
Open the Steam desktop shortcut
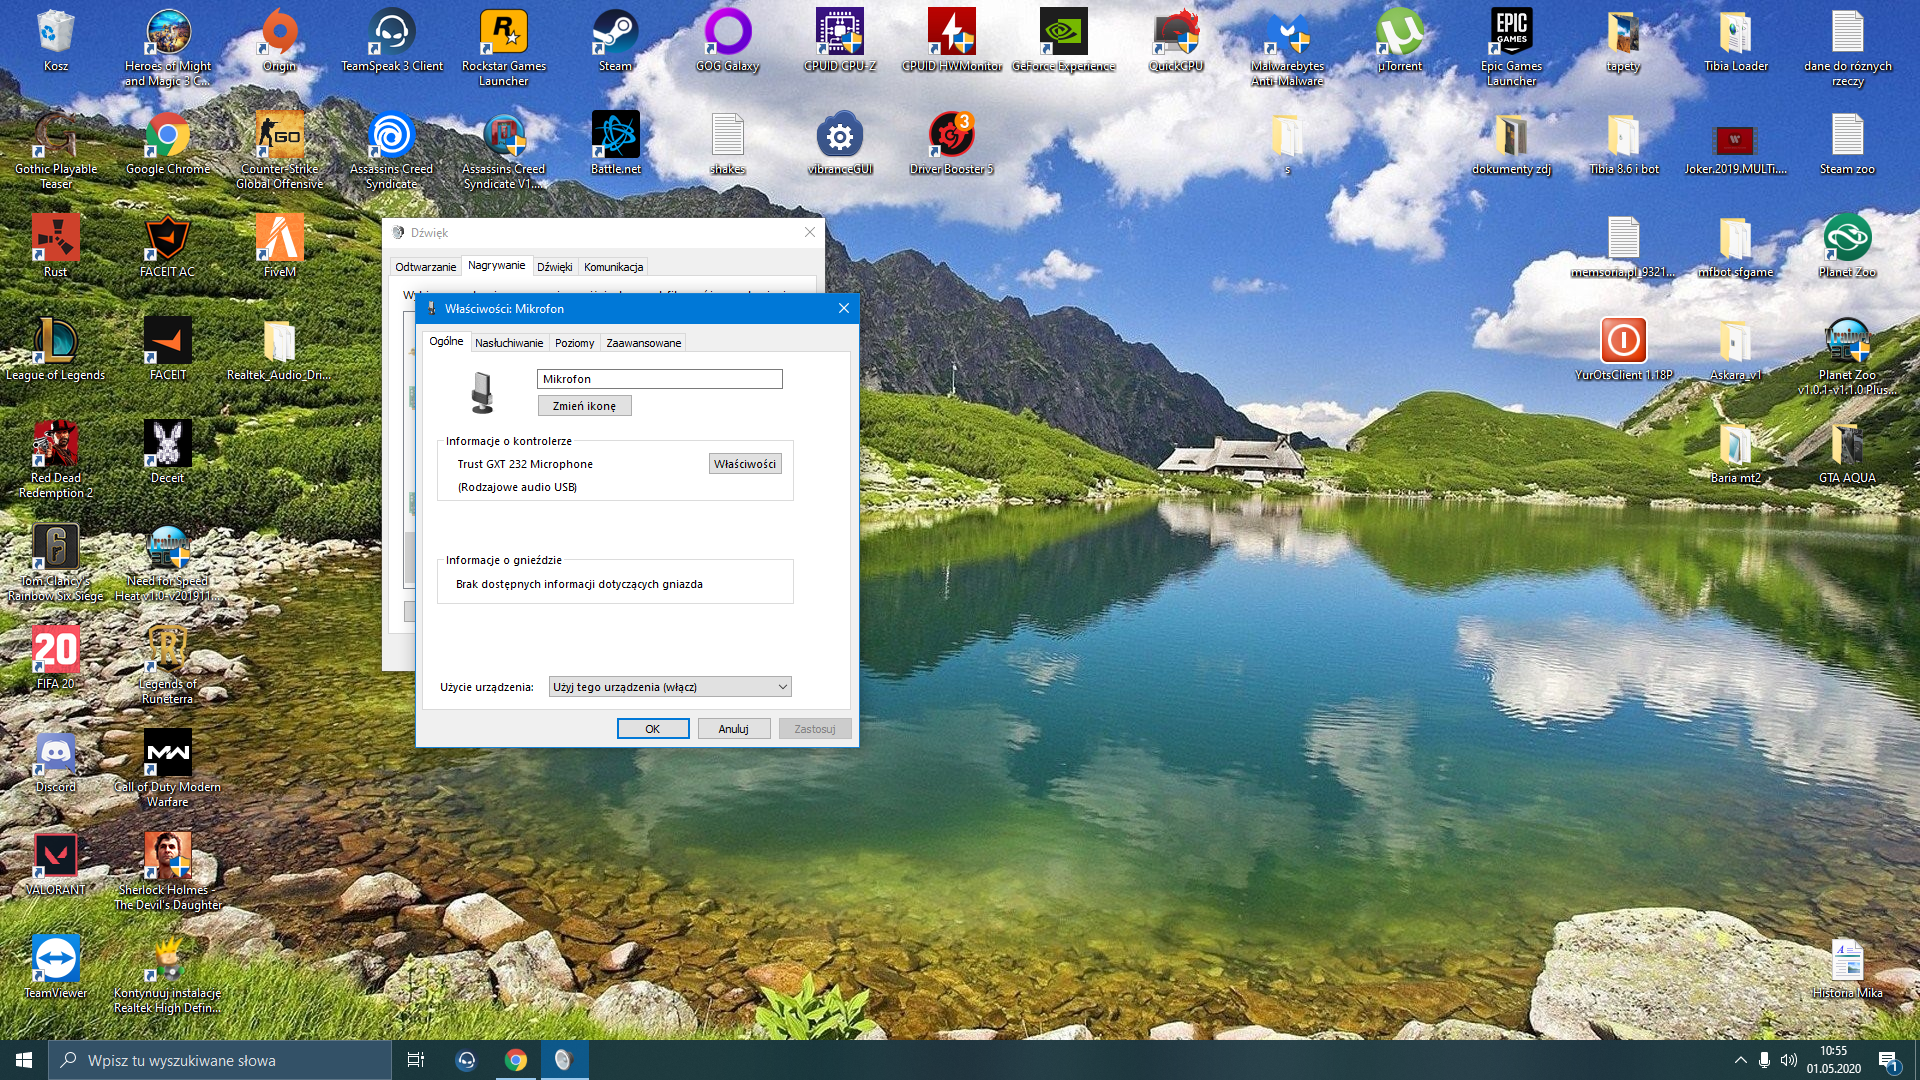coord(615,35)
